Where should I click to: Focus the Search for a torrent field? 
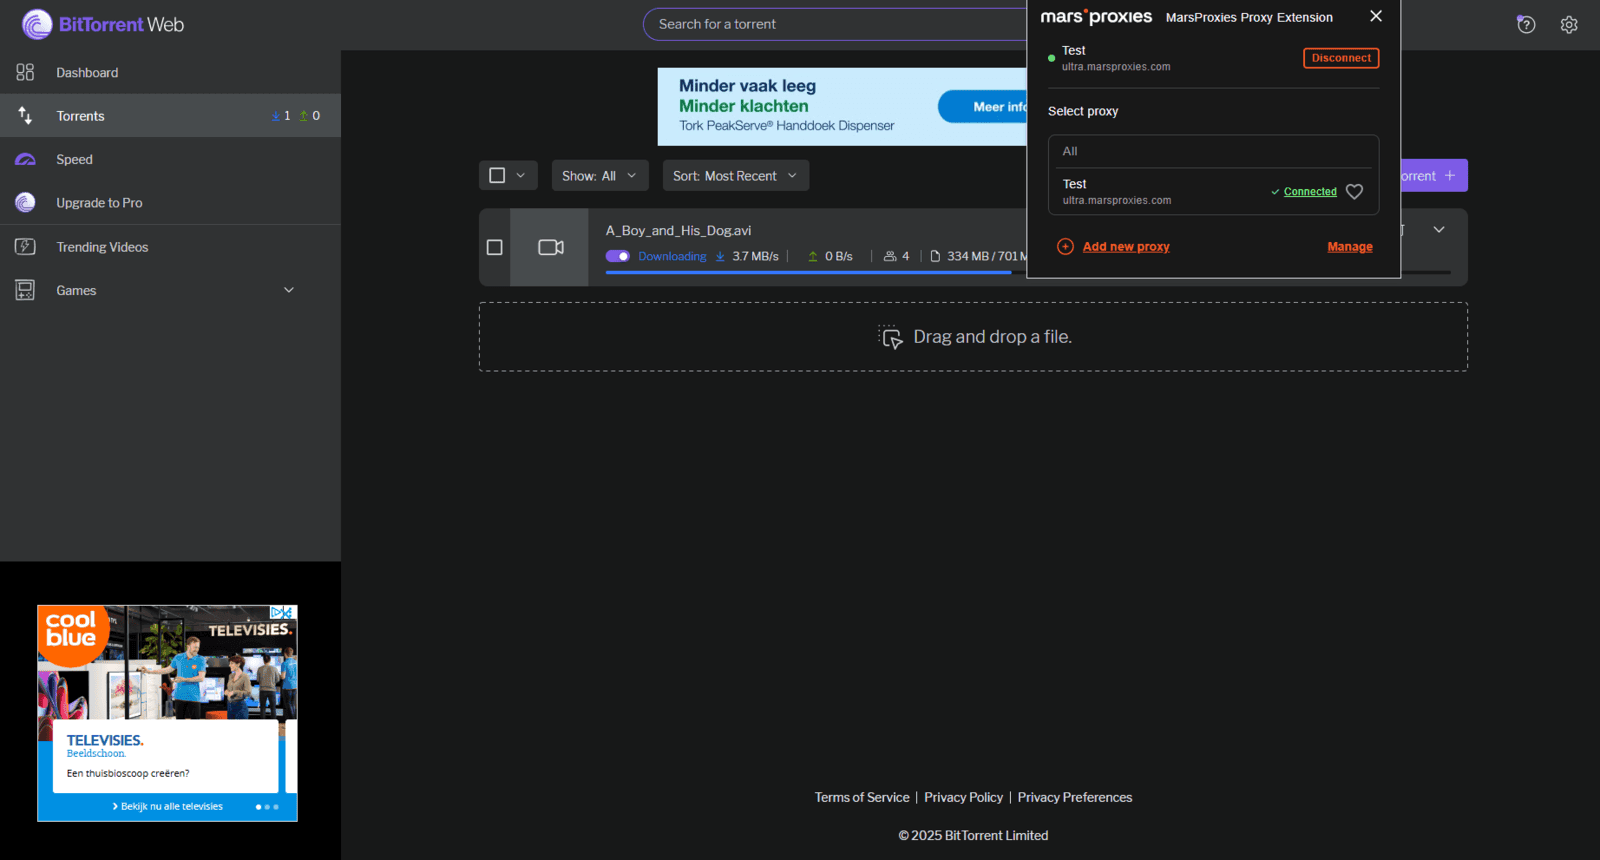835,24
